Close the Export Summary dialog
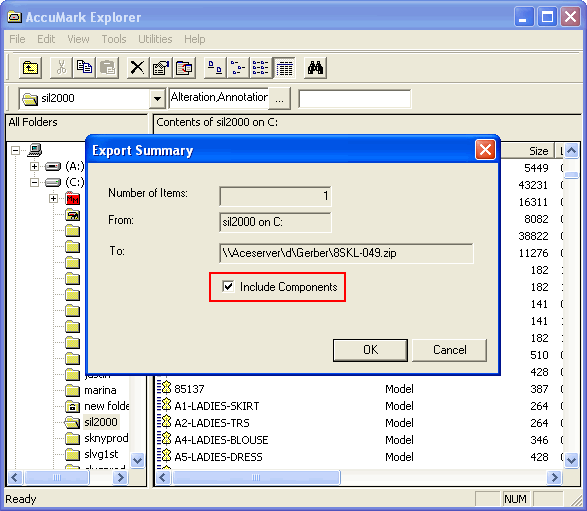This screenshot has height=511, width=587. [485, 150]
